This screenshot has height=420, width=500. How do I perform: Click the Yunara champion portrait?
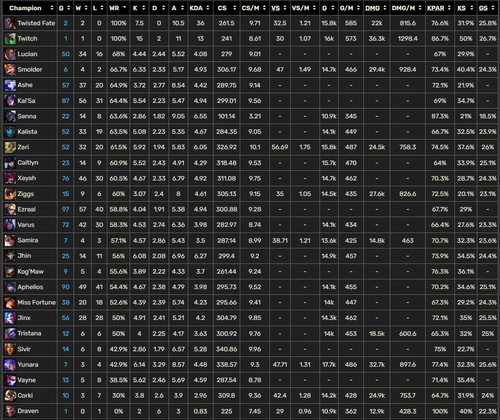click(x=10, y=365)
